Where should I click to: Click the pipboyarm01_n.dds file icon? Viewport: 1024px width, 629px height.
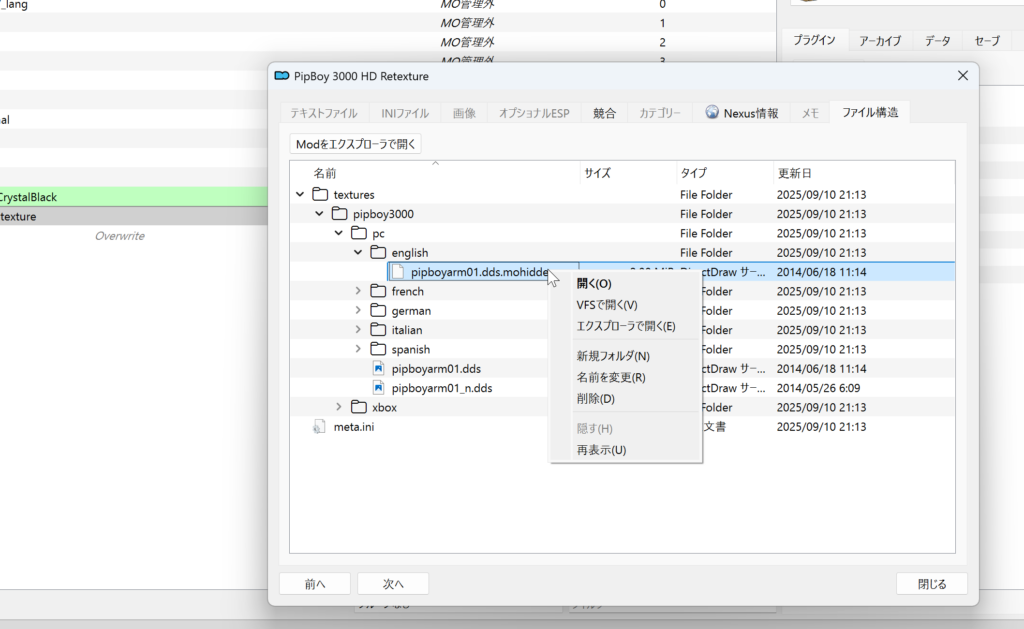pos(378,388)
